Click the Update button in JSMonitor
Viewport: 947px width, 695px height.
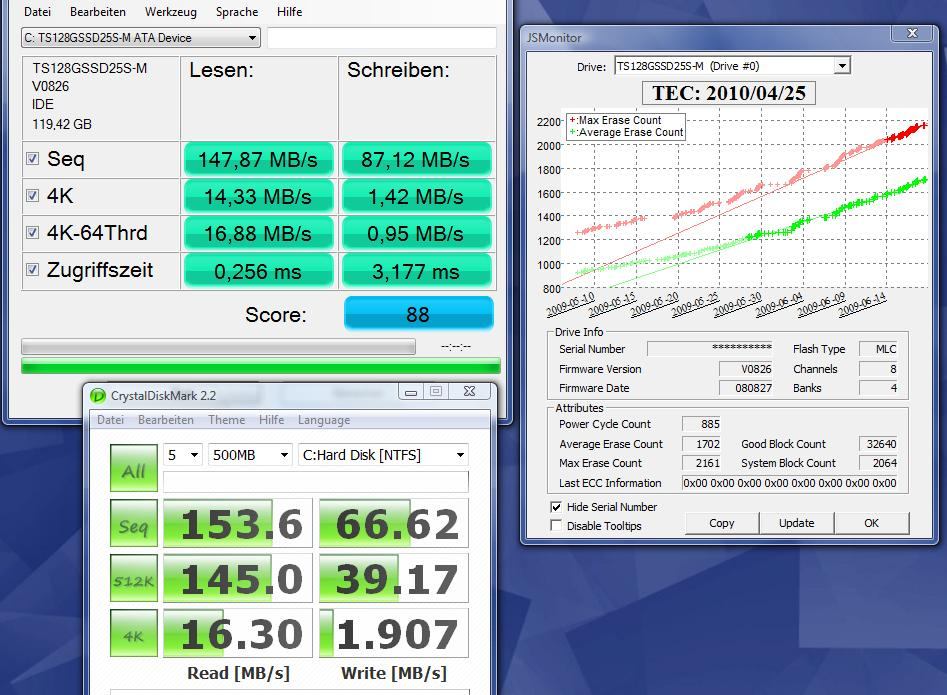tap(797, 523)
